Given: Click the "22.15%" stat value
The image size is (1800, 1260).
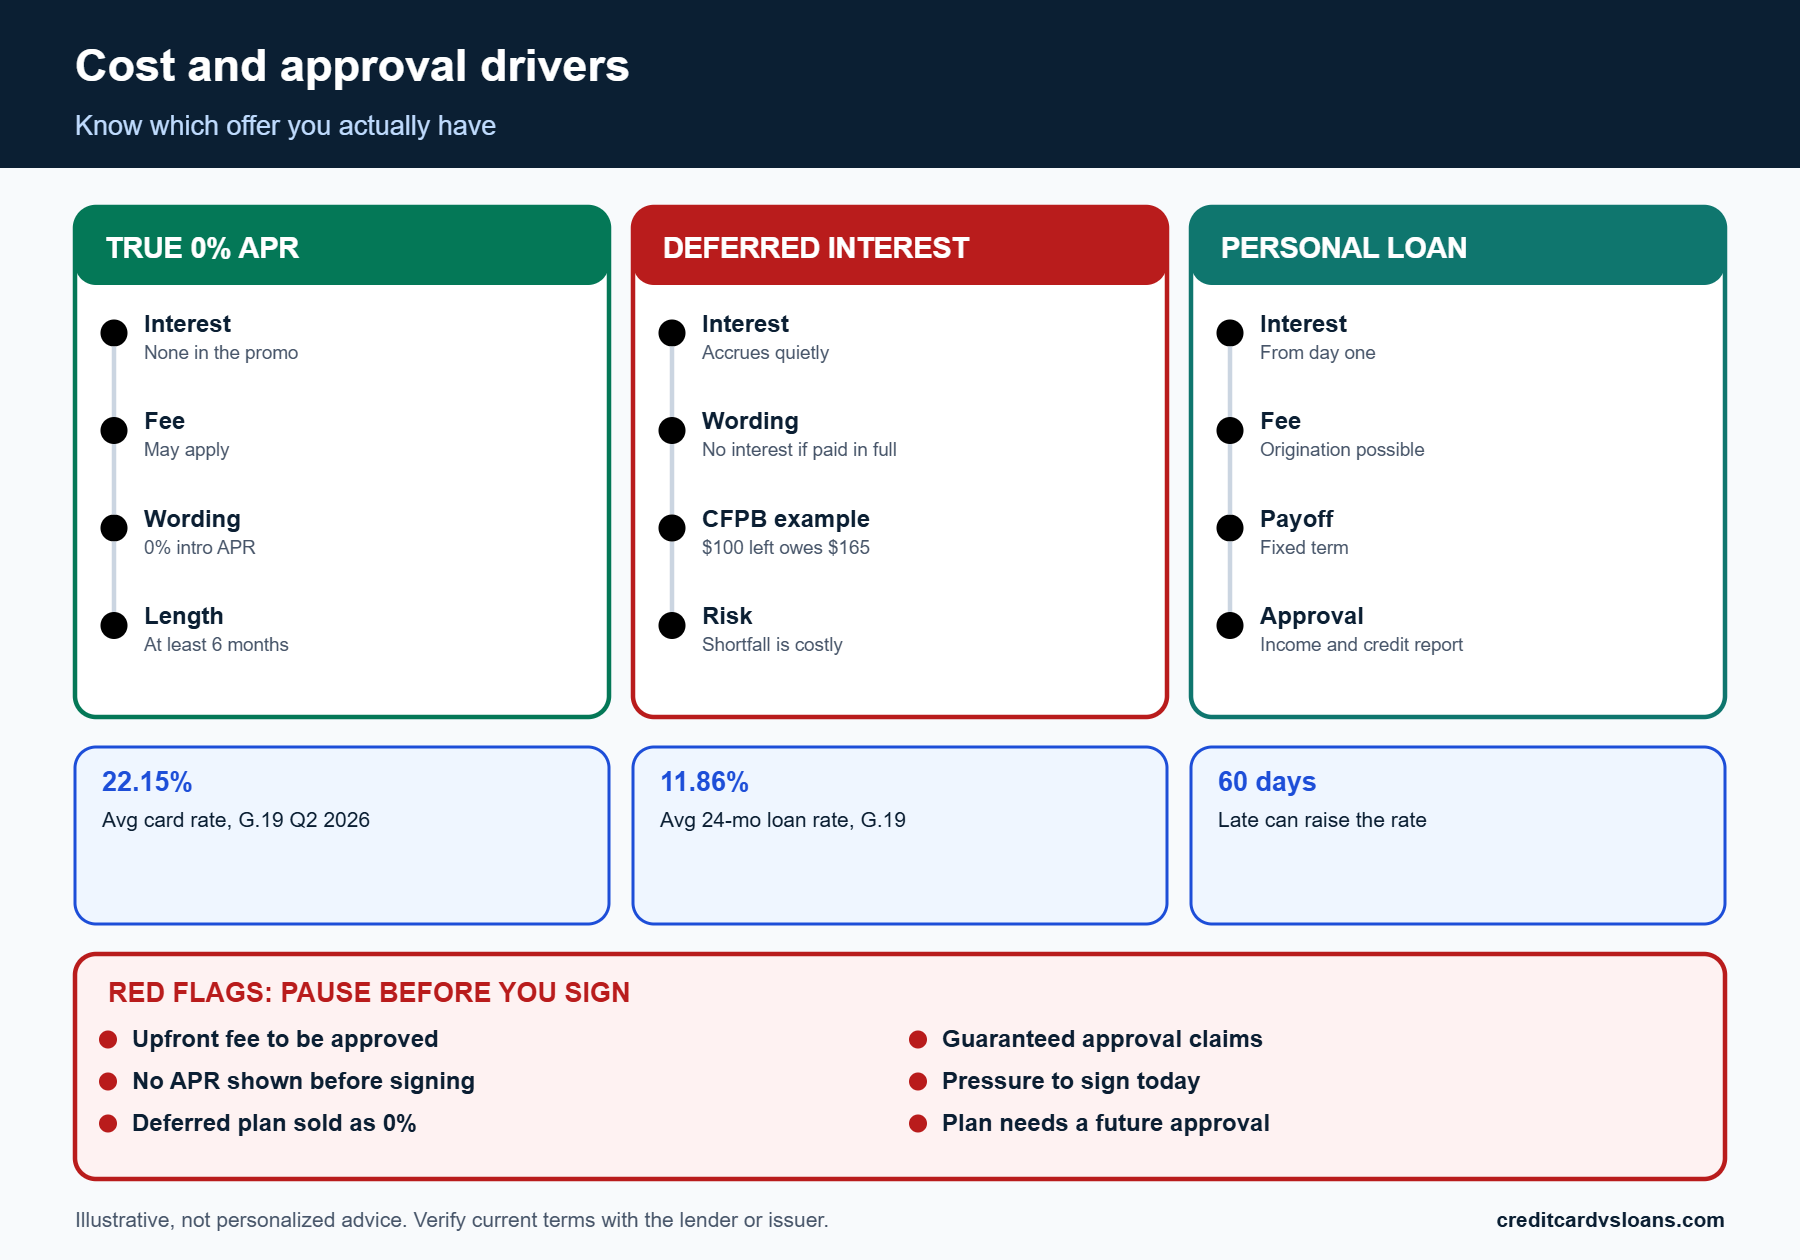Looking at the screenshot, I should 147,782.
